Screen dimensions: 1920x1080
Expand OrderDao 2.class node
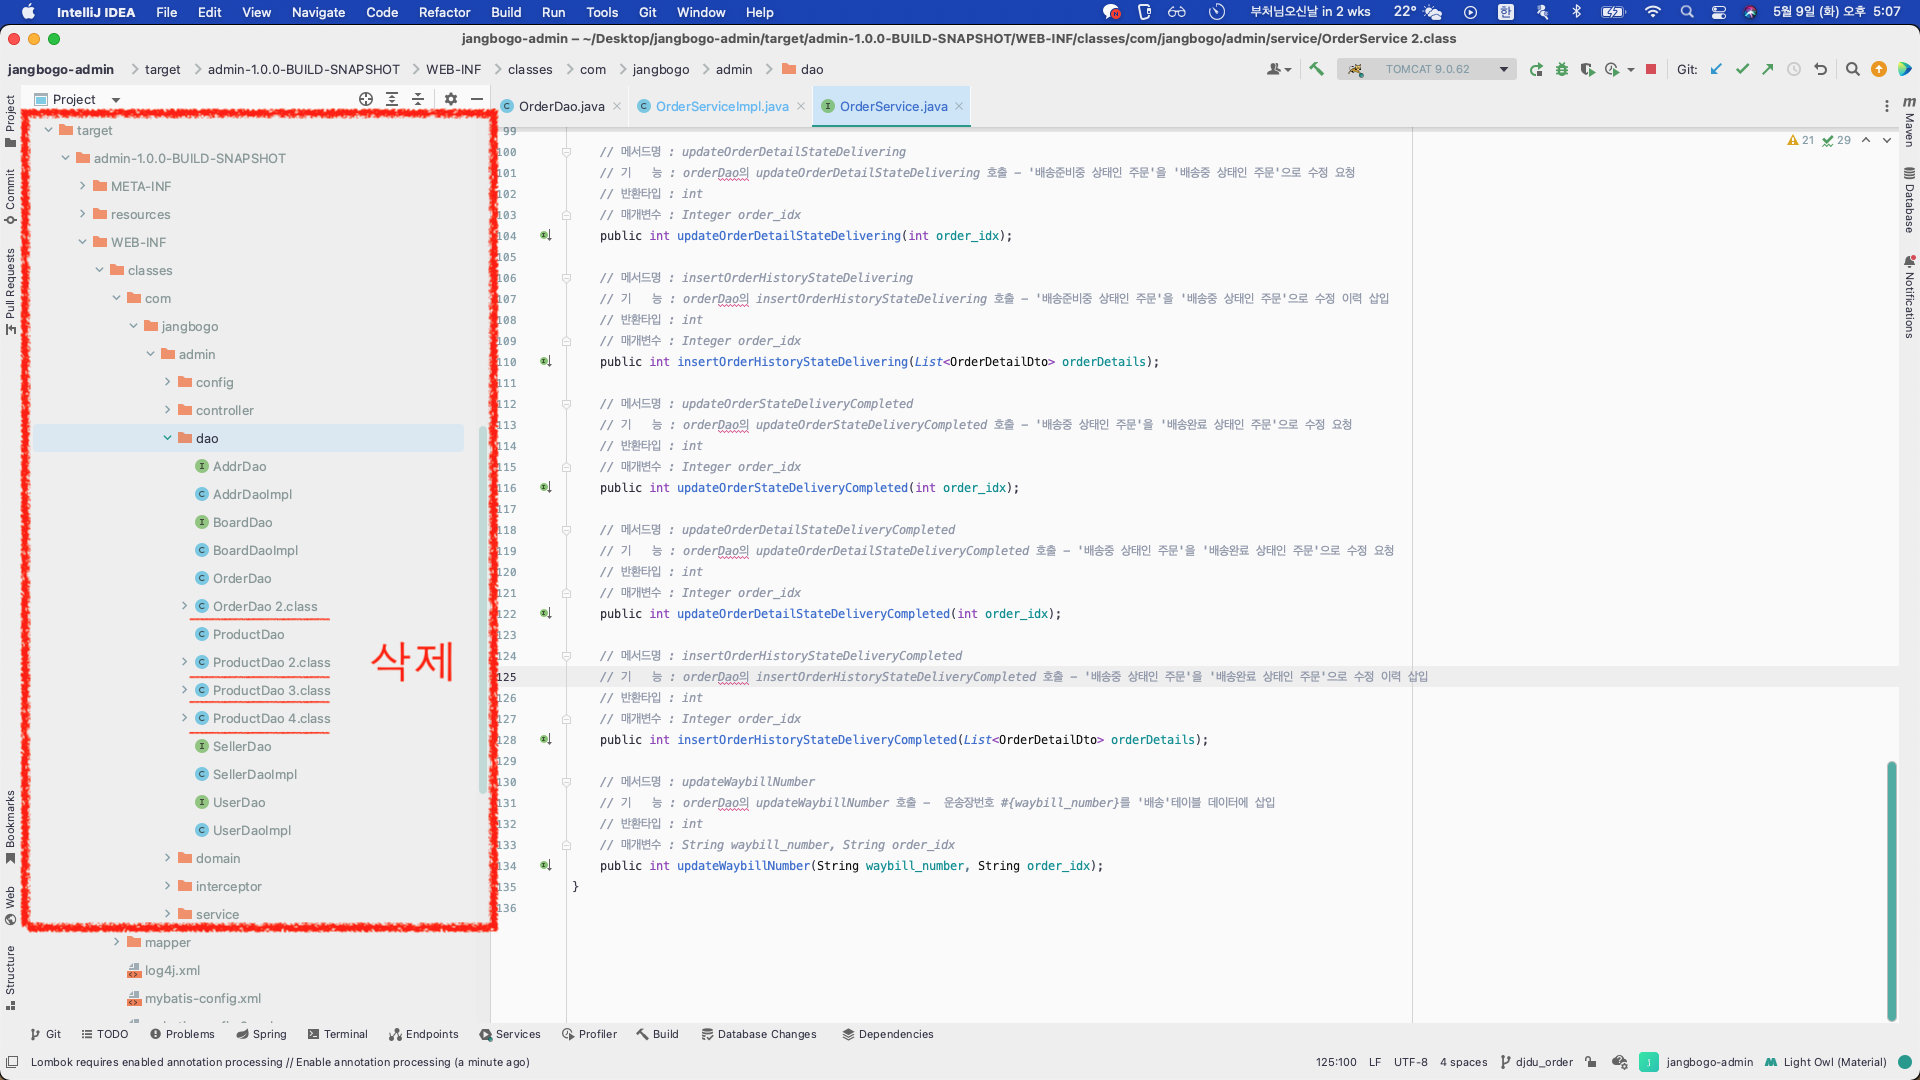pos(185,606)
